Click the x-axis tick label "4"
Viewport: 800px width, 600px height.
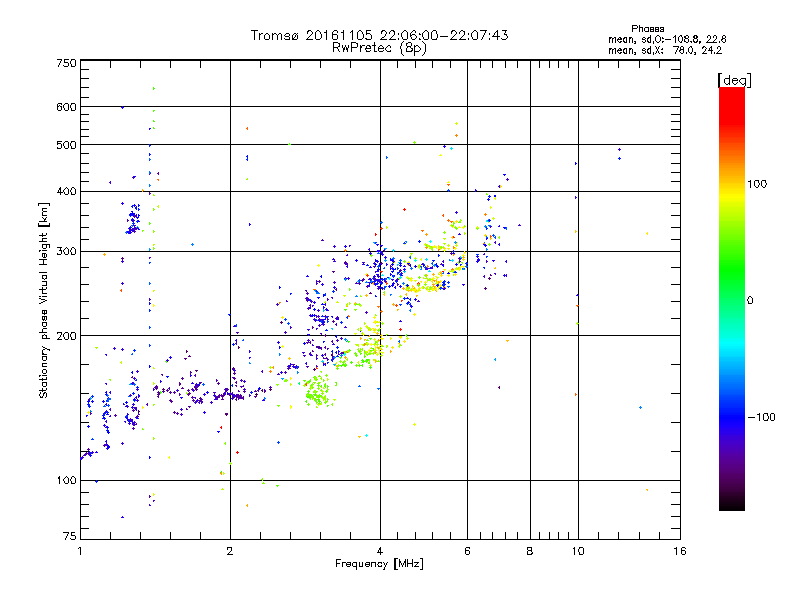380,551
